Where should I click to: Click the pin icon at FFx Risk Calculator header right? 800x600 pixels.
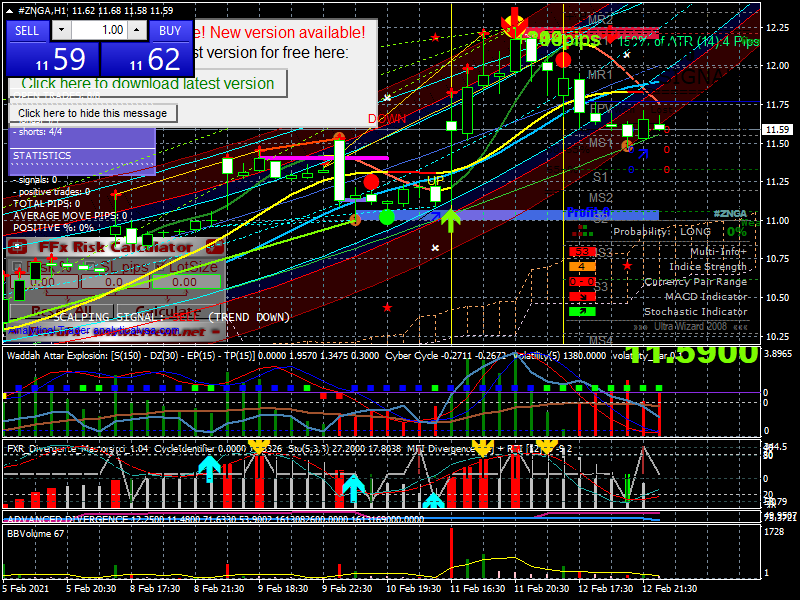(x=215, y=247)
